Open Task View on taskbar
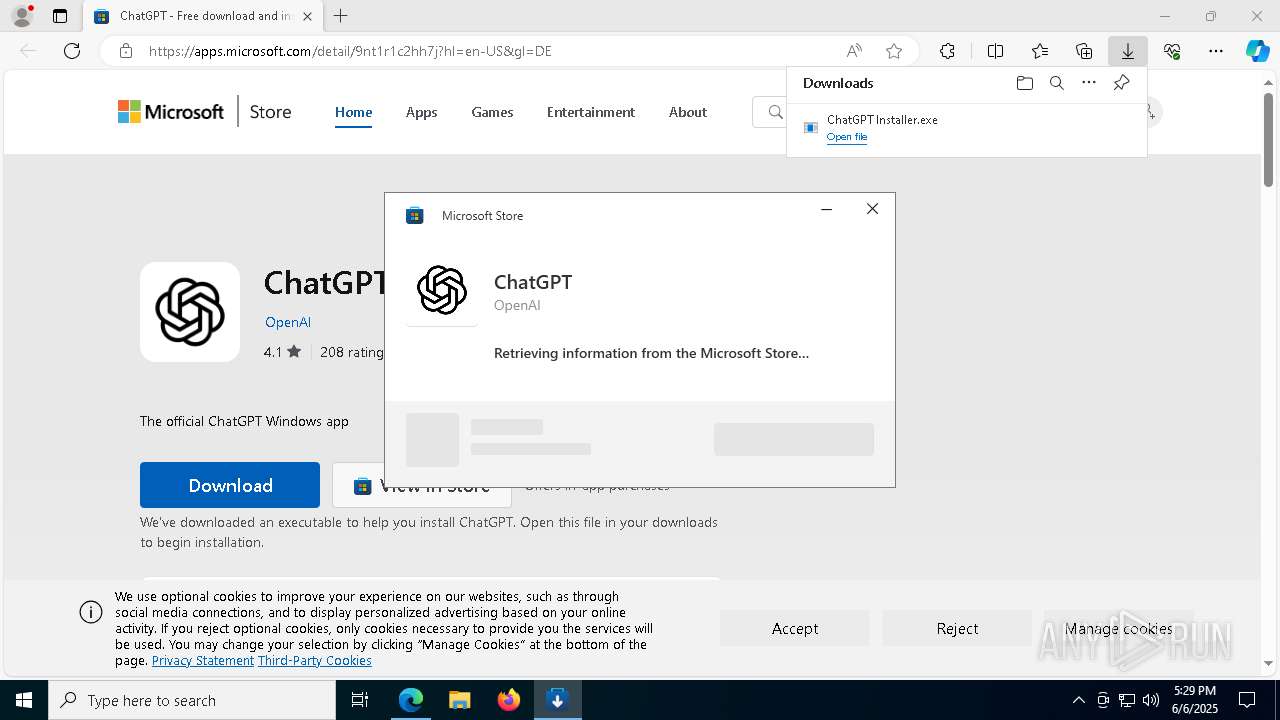Image resolution: width=1280 pixels, height=720 pixels. click(360, 700)
